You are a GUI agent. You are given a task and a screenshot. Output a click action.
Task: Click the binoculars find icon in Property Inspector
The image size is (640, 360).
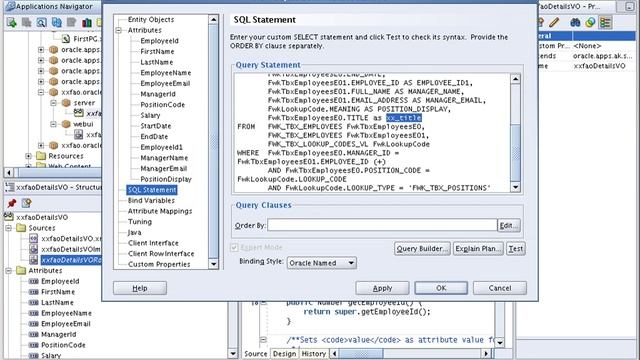(575, 22)
